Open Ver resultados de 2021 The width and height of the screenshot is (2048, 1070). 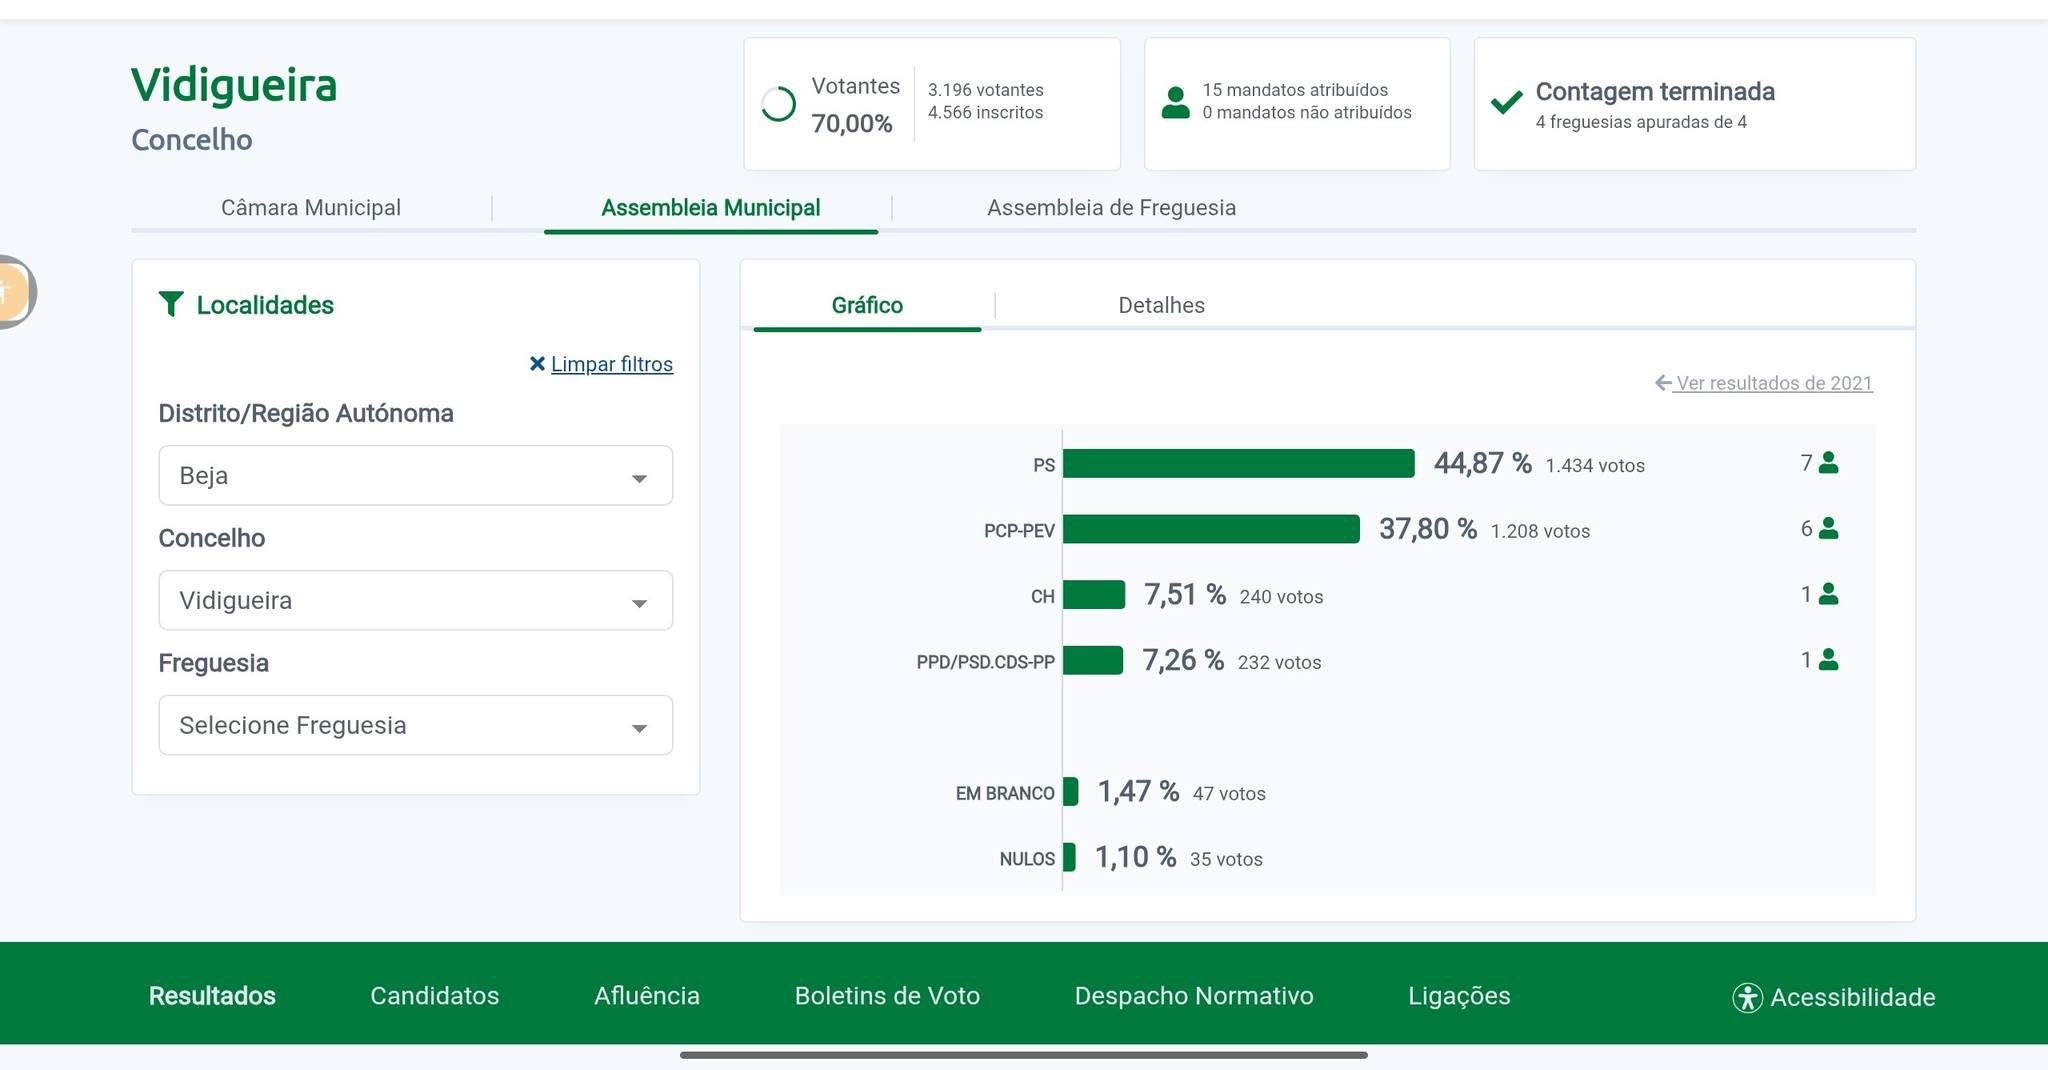click(x=1775, y=383)
